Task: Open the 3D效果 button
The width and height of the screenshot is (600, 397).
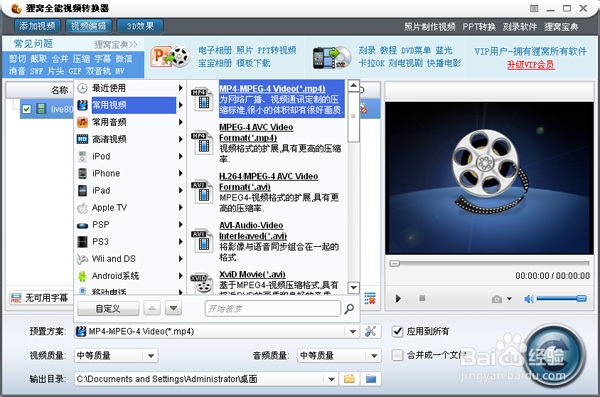Action: tap(140, 26)
